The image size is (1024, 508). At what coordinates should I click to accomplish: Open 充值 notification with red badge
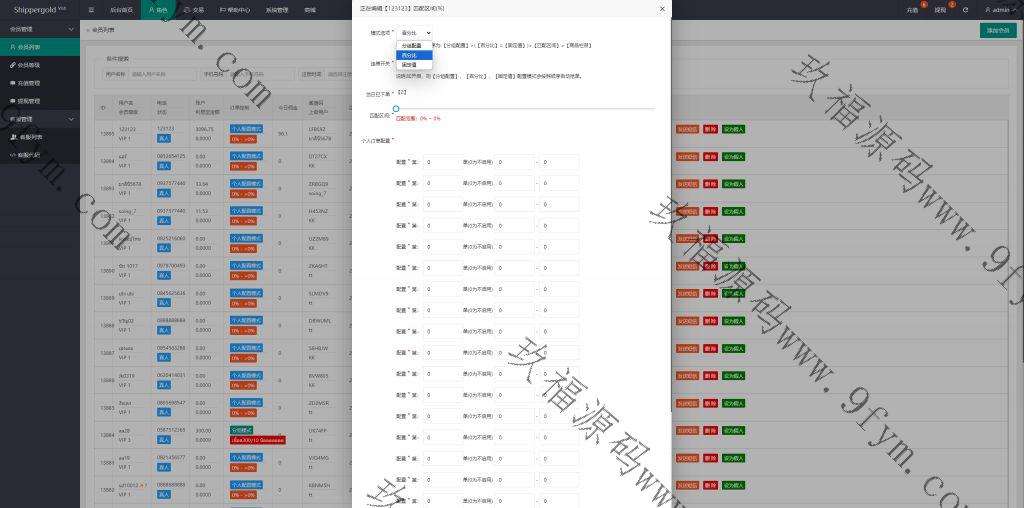912,9
